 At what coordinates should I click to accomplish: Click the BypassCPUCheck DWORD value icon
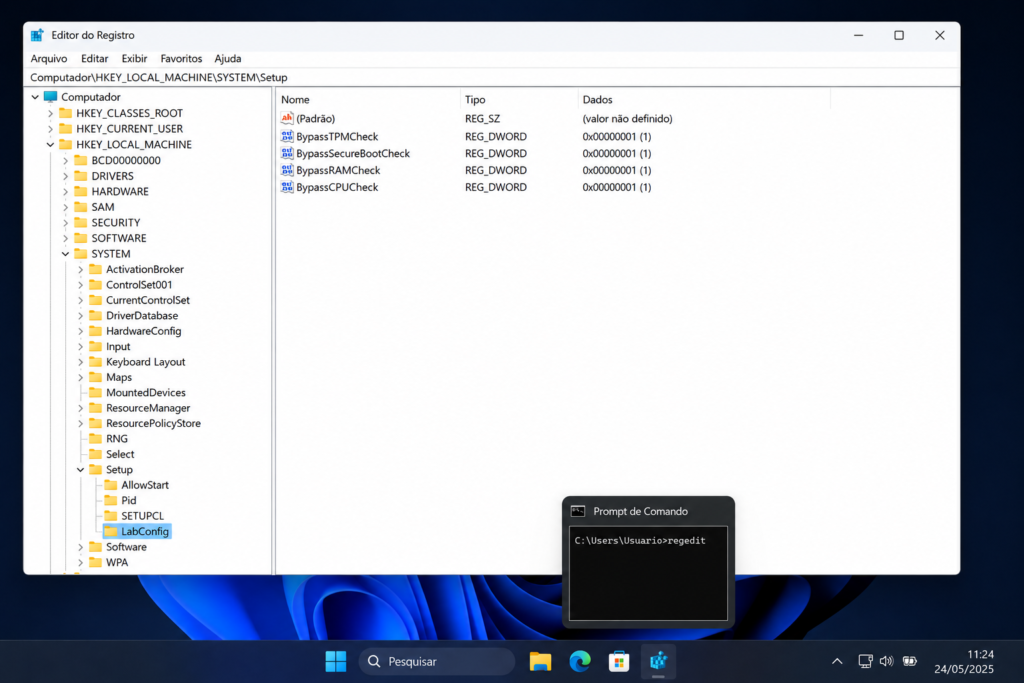pyautogui.click(x=287, y=187)
